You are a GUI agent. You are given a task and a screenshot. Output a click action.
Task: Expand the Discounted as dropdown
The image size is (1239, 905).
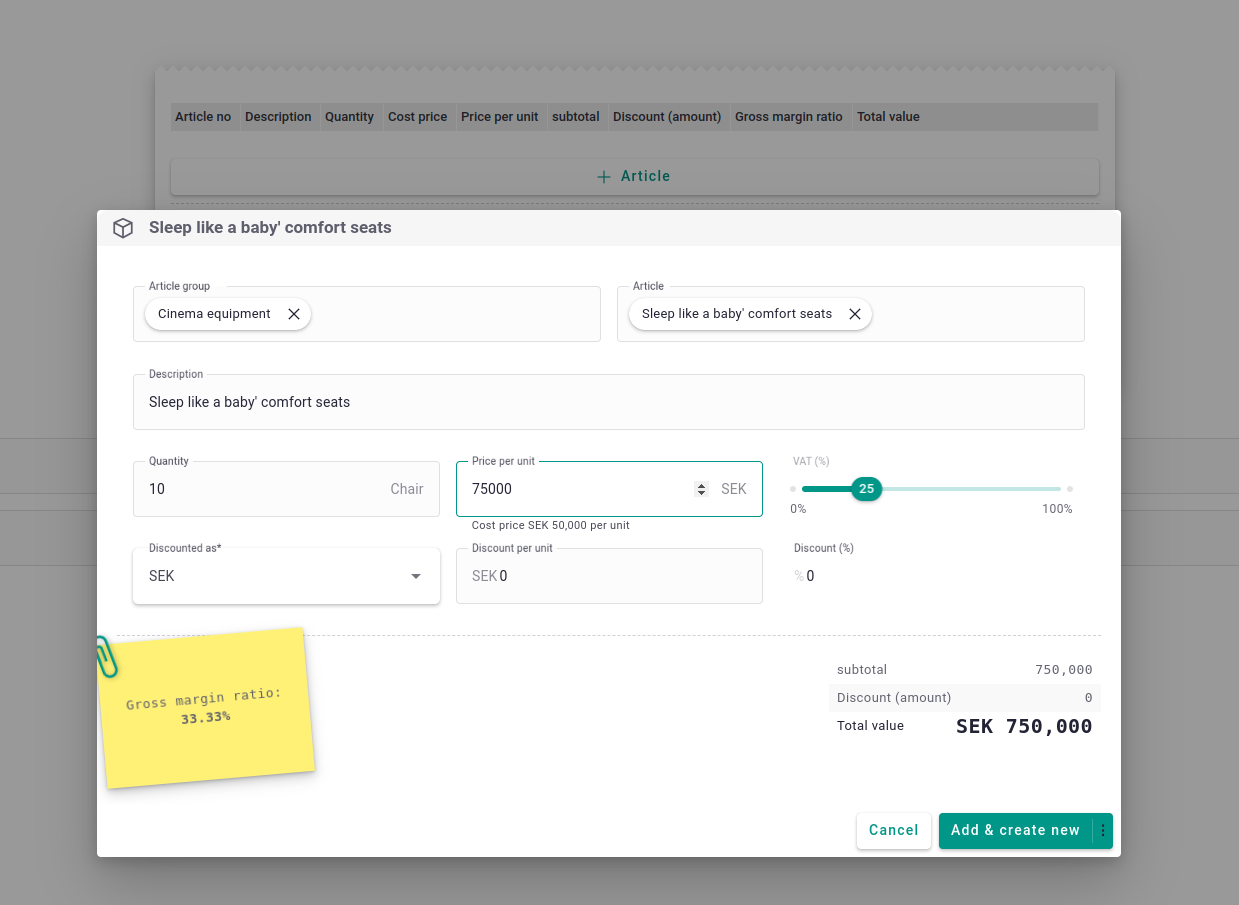(416, 577)
